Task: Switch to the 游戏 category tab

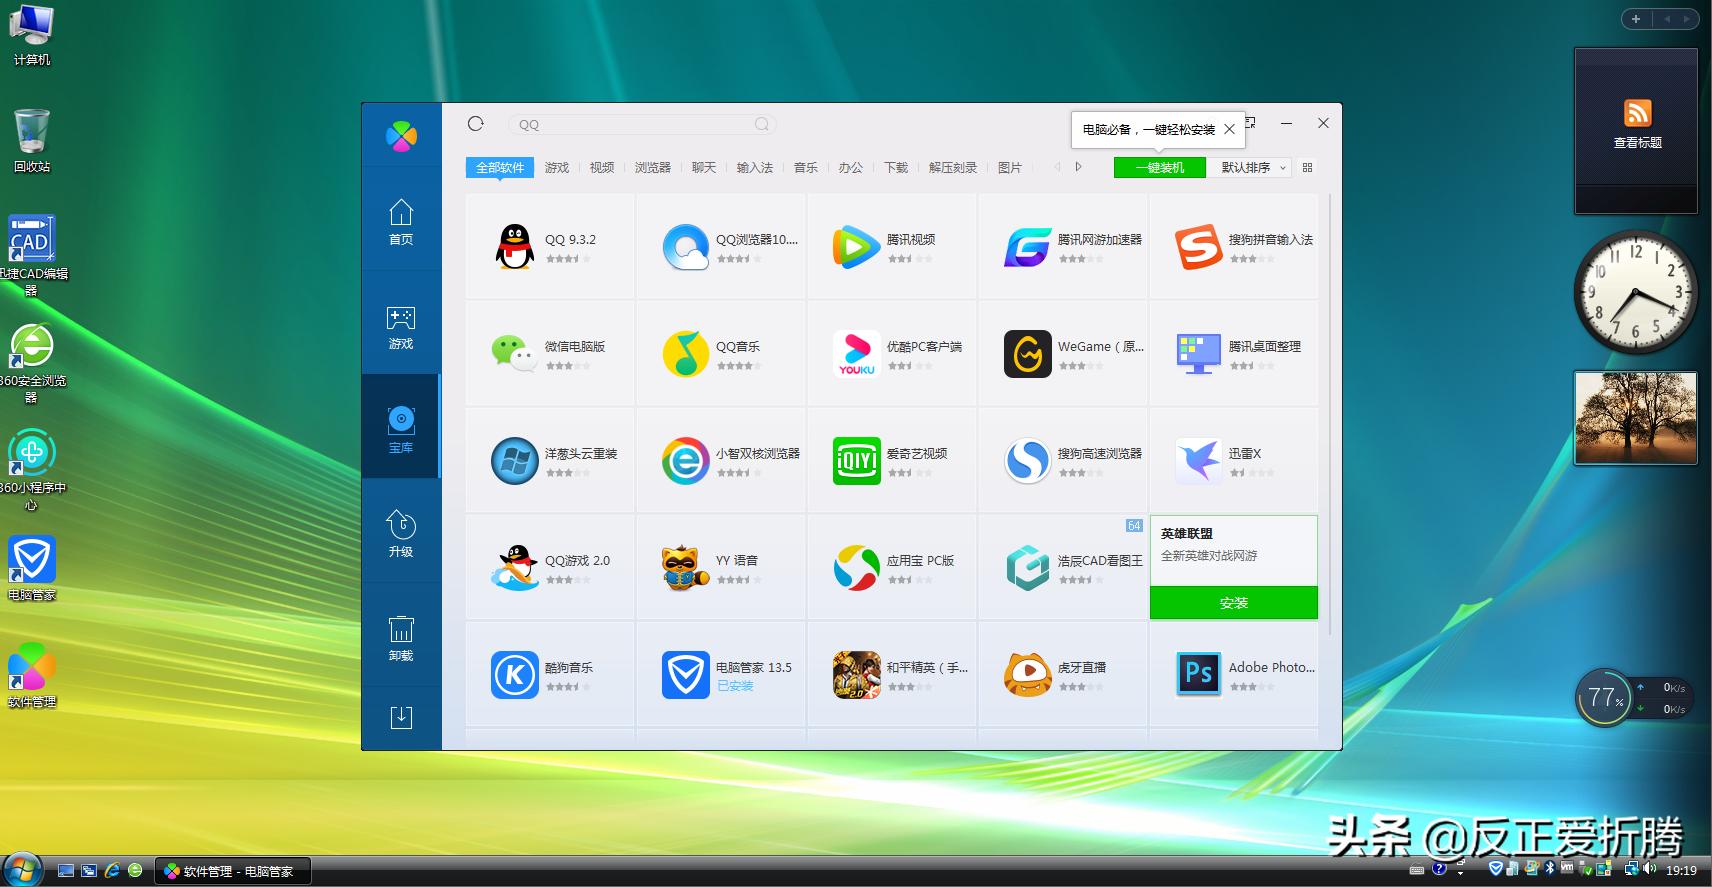Action: point(557,167)
